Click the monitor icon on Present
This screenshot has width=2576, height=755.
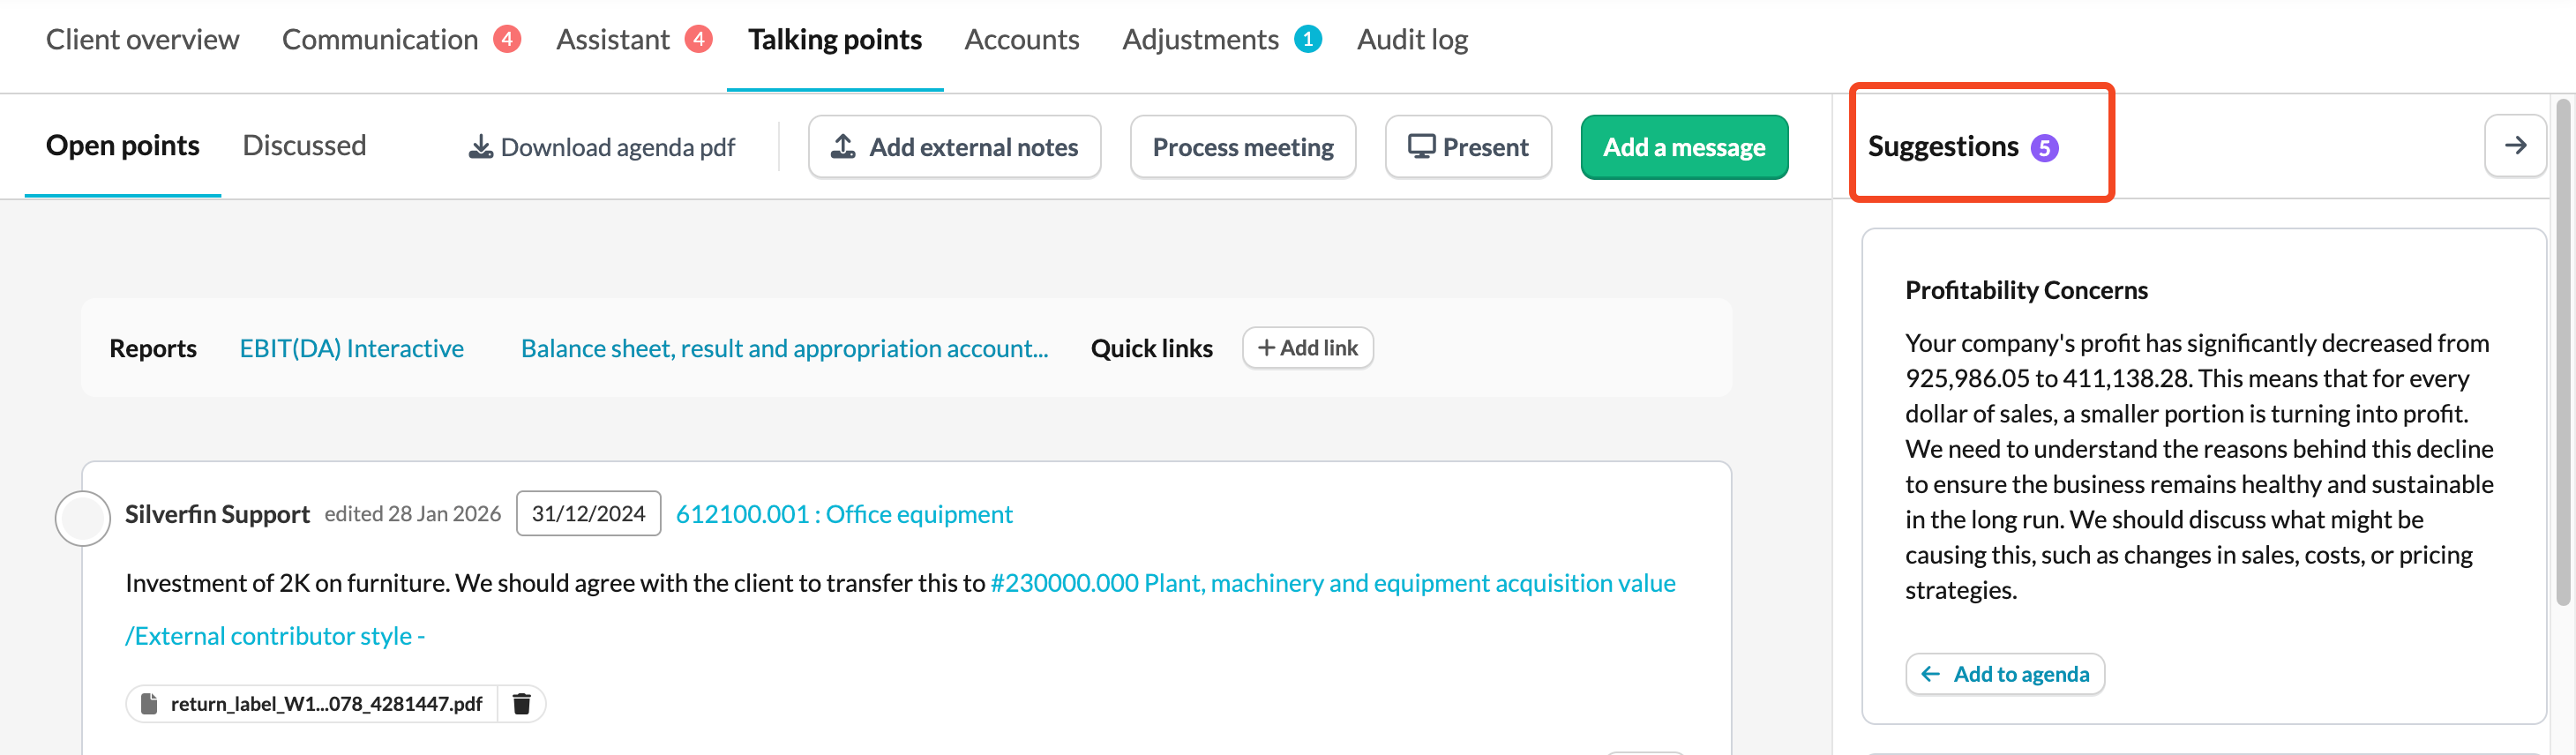[x=1421, y=147]
